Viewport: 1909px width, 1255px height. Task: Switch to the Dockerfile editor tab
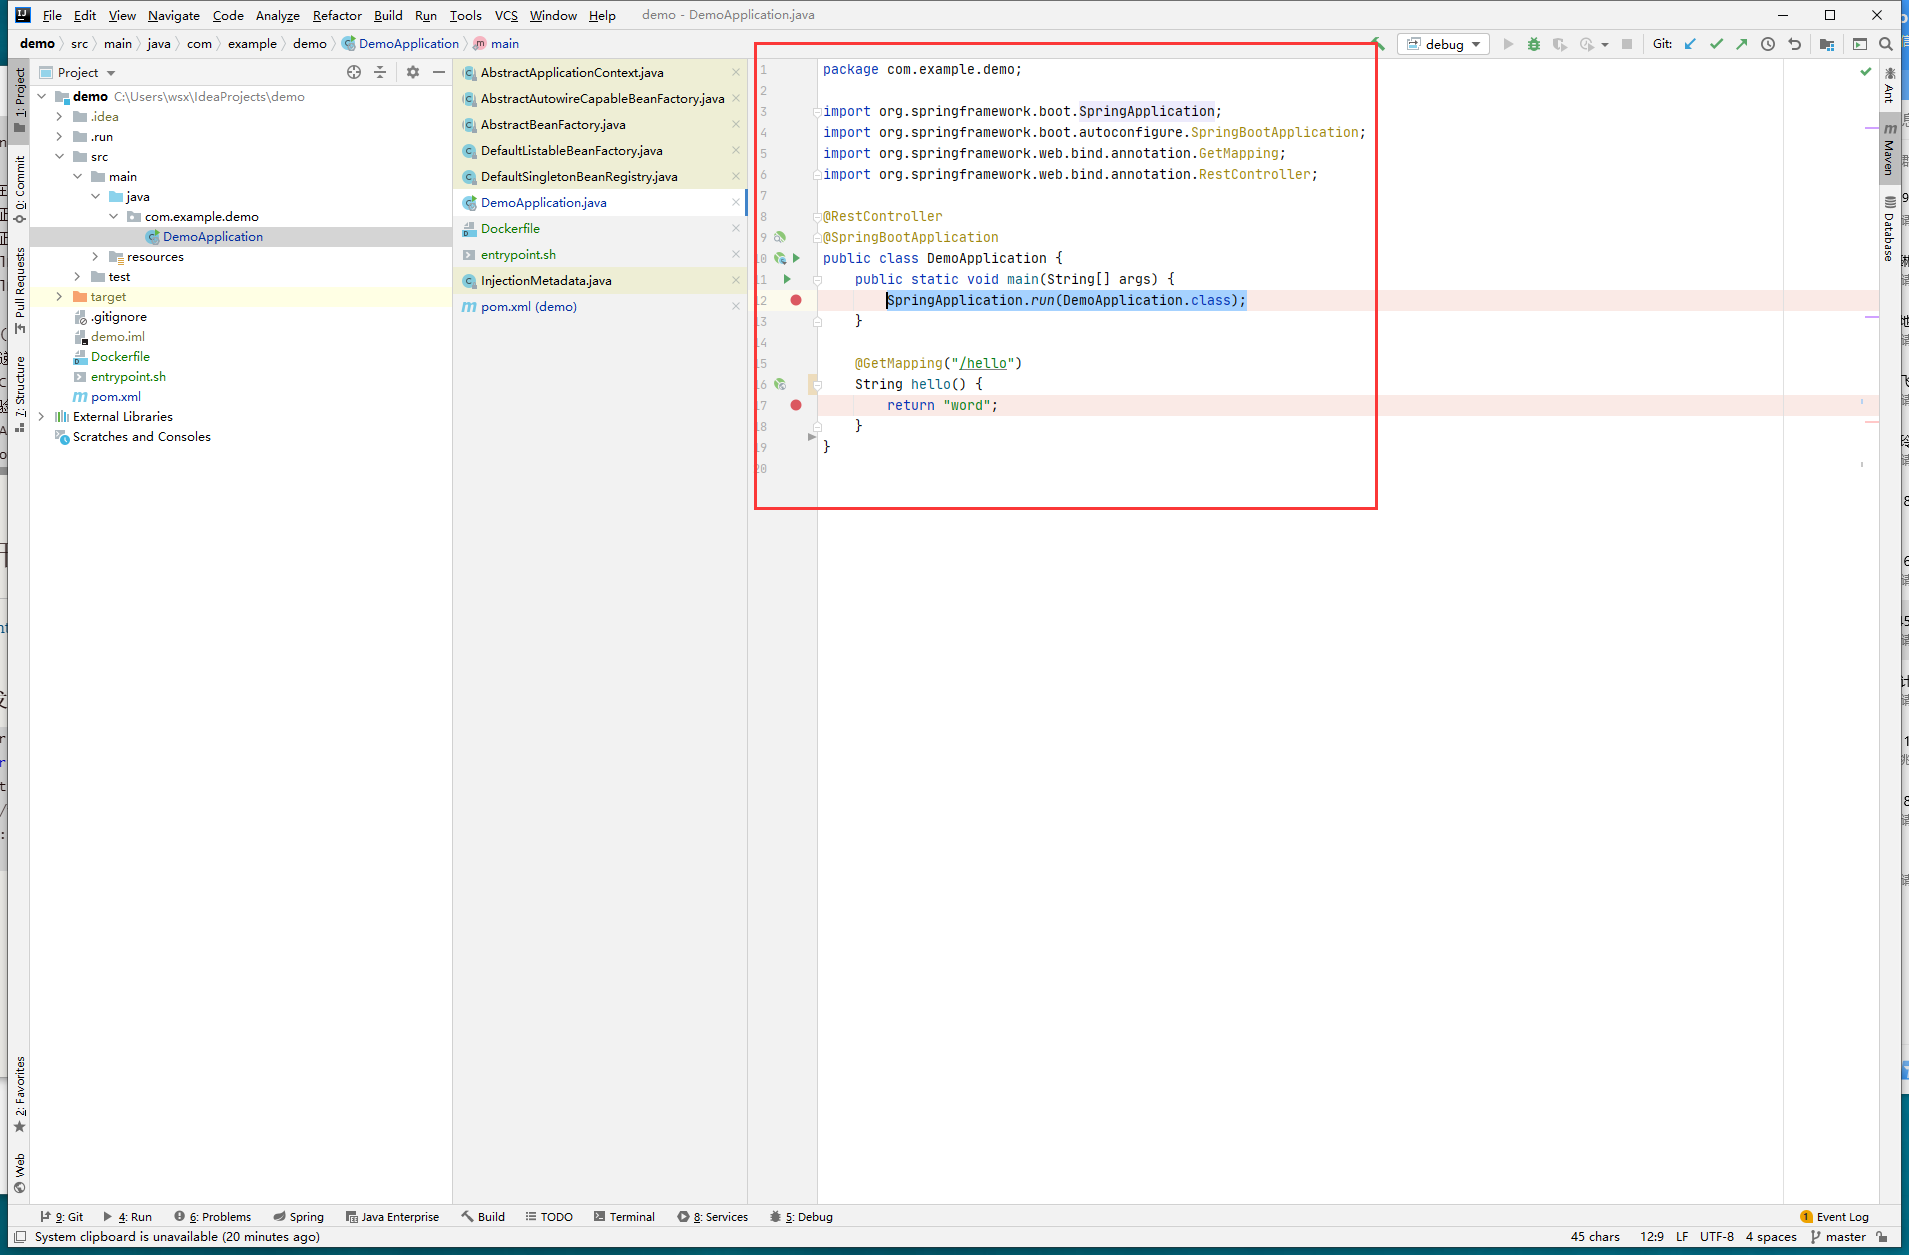coord(510,229)
